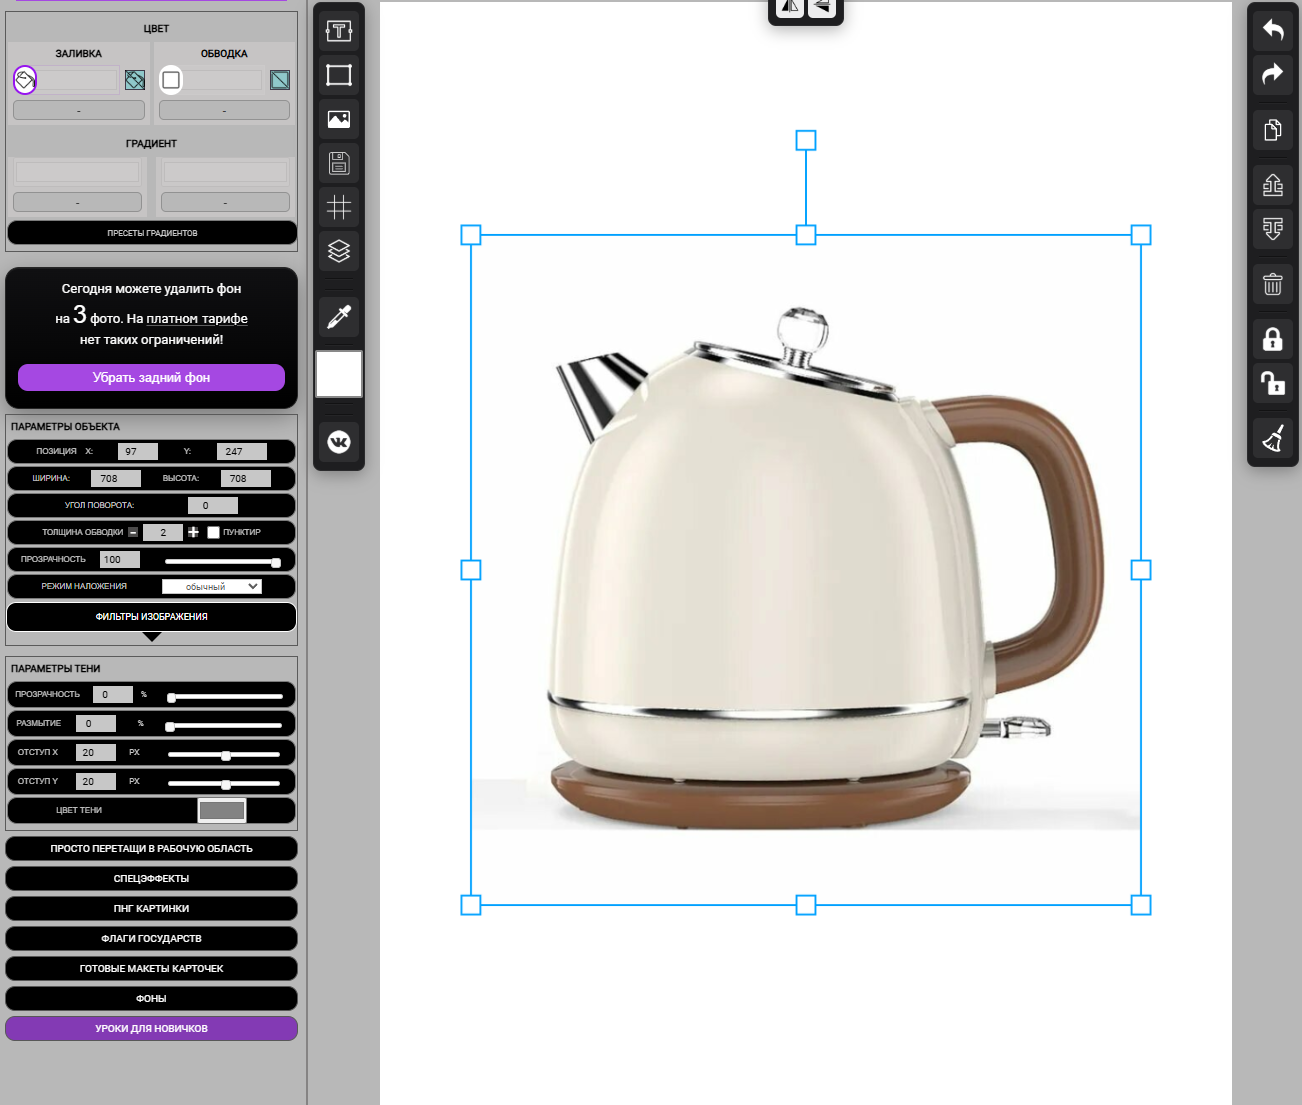Screen dimensions: 1302x1105
Task: Open the VK social icon
Action: point(339,441)
